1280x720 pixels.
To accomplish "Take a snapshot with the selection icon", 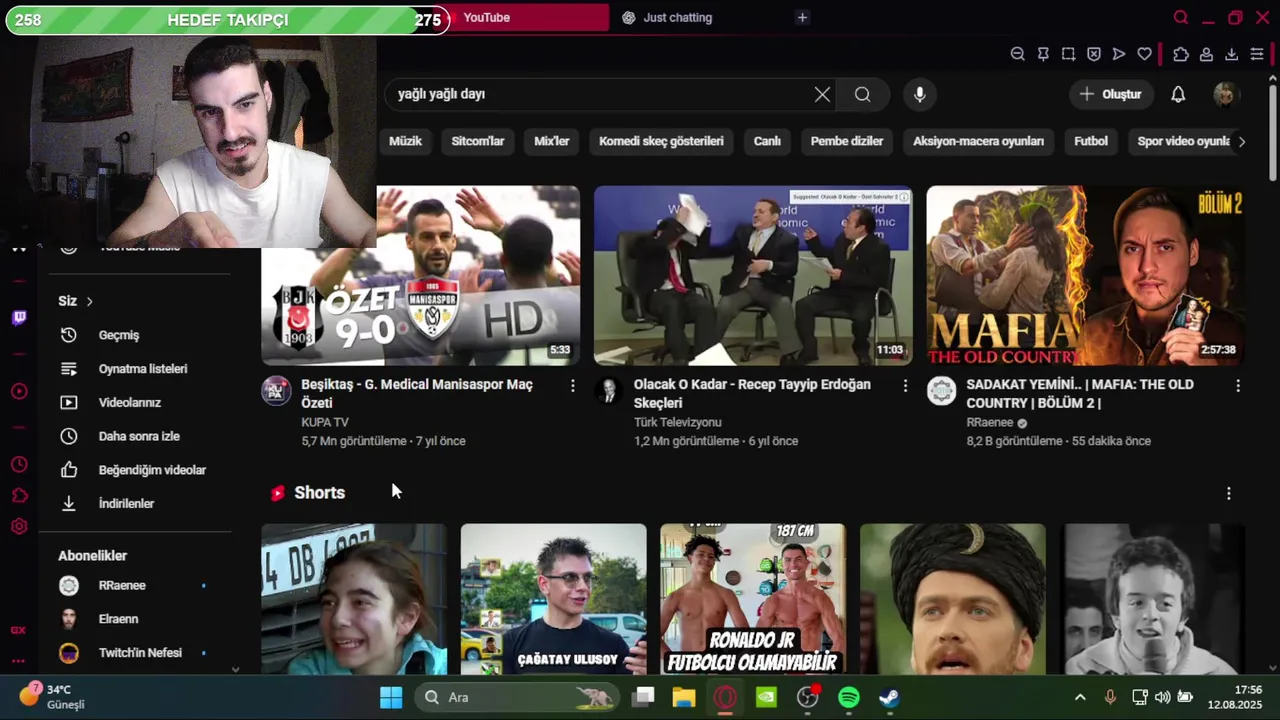I will pos(1068,54).
